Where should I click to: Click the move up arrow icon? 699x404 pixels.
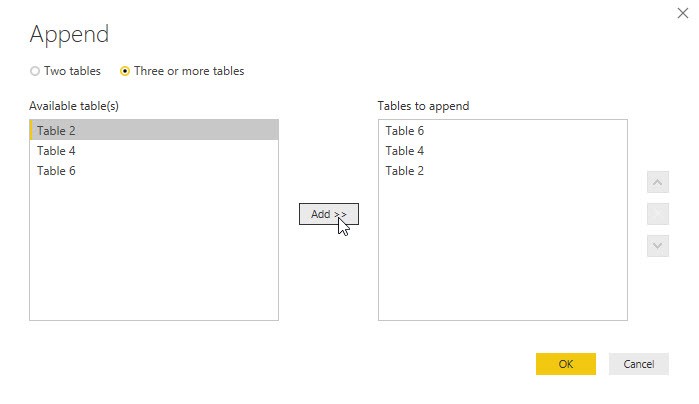click(x=658, y=182)
